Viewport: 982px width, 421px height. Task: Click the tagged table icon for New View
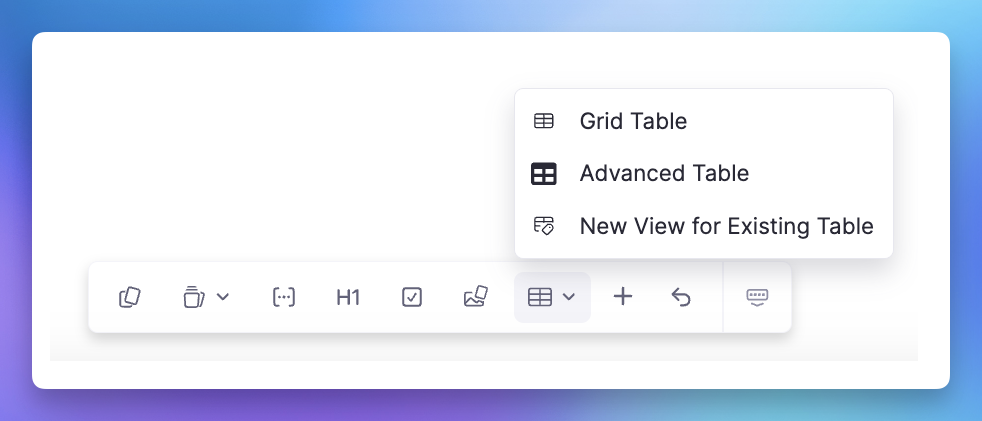coord(544,226)
